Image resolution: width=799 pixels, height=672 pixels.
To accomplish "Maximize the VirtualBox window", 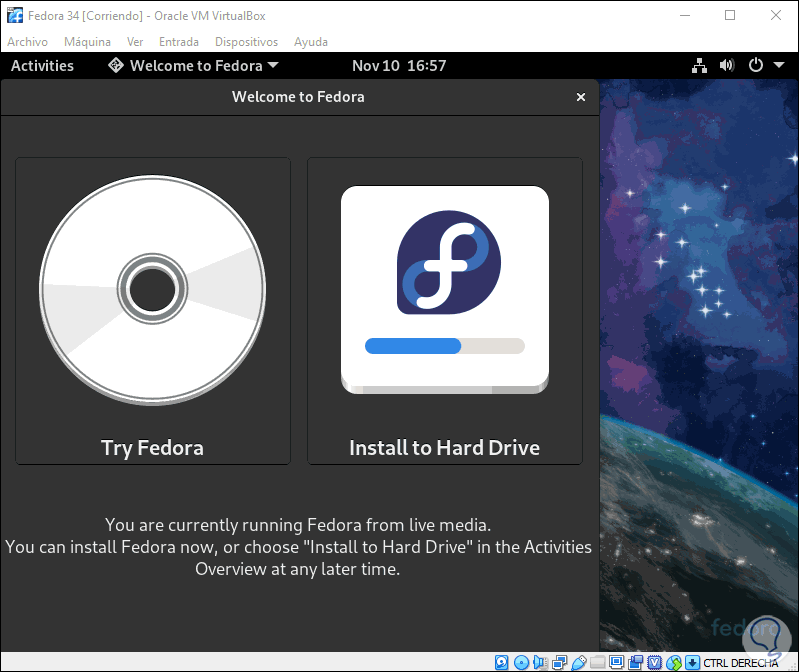I will [730, 15].
